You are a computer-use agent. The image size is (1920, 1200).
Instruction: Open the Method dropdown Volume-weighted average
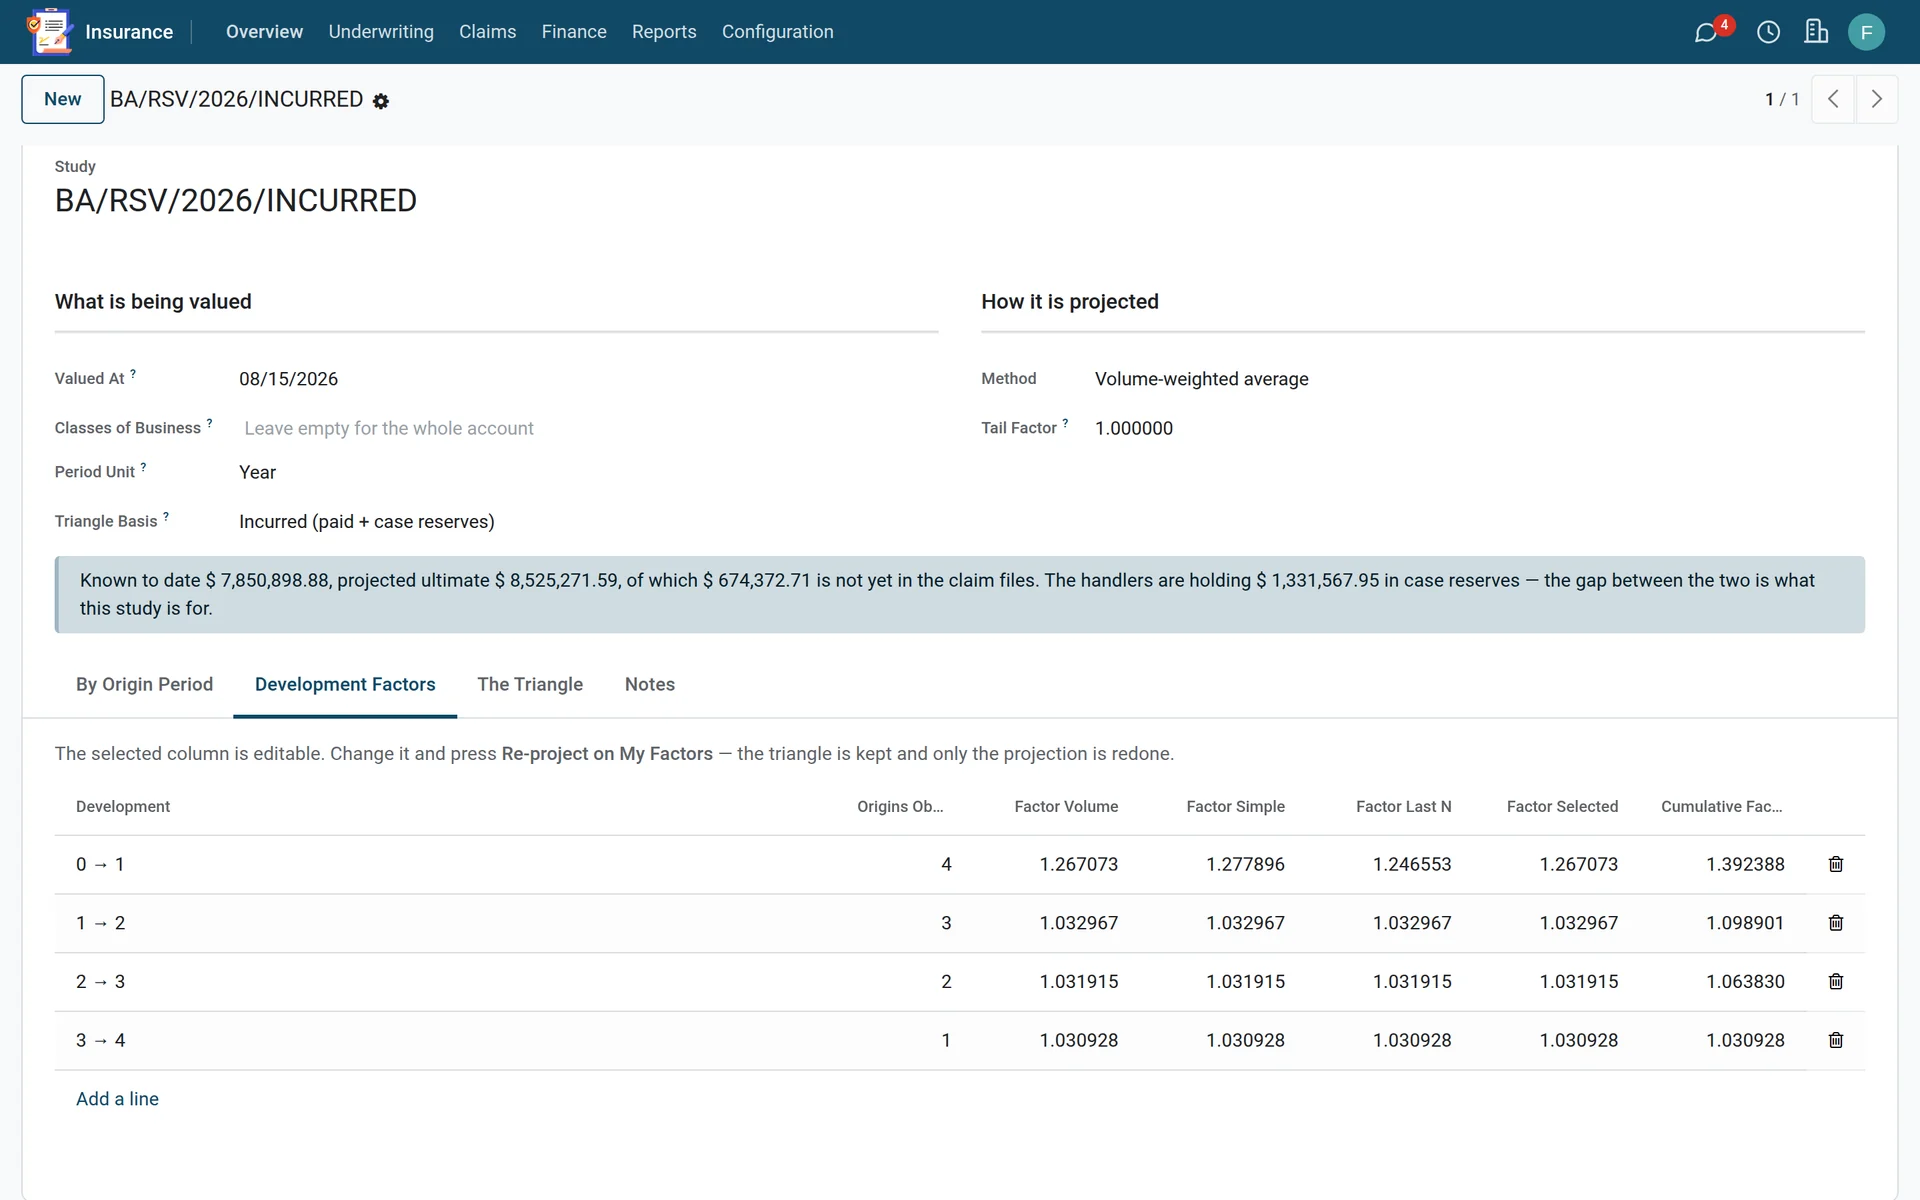pos(1478,379)
